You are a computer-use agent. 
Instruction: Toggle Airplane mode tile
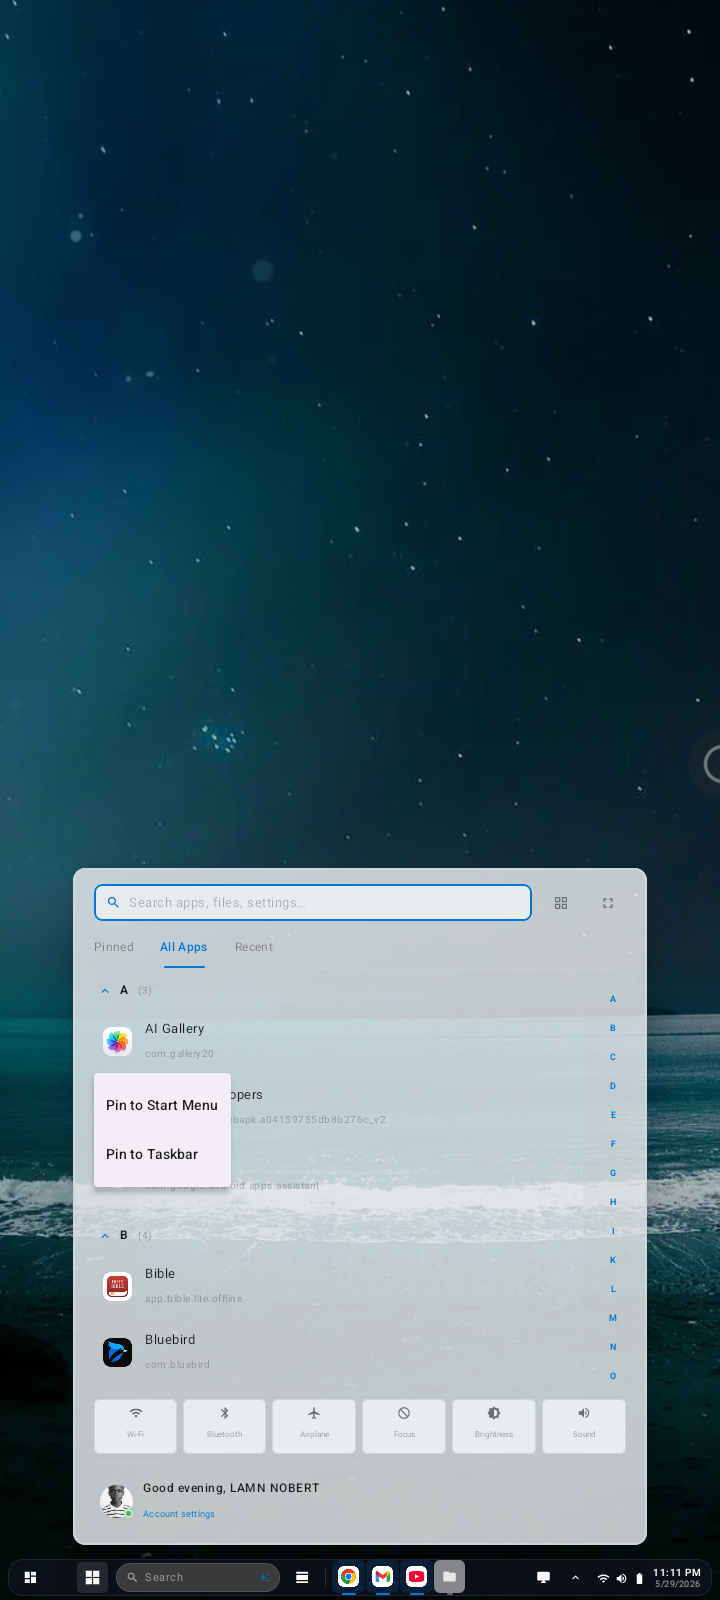click(314, 1426)
